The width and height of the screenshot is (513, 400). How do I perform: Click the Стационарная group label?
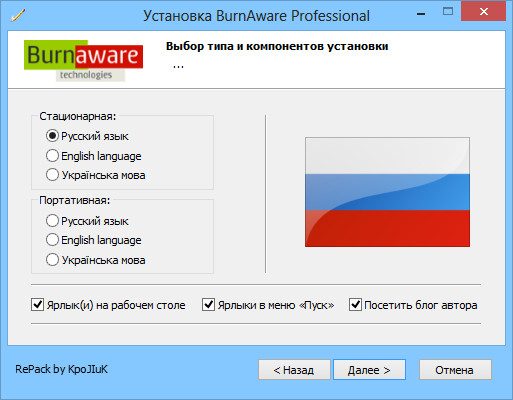(78, 116)
